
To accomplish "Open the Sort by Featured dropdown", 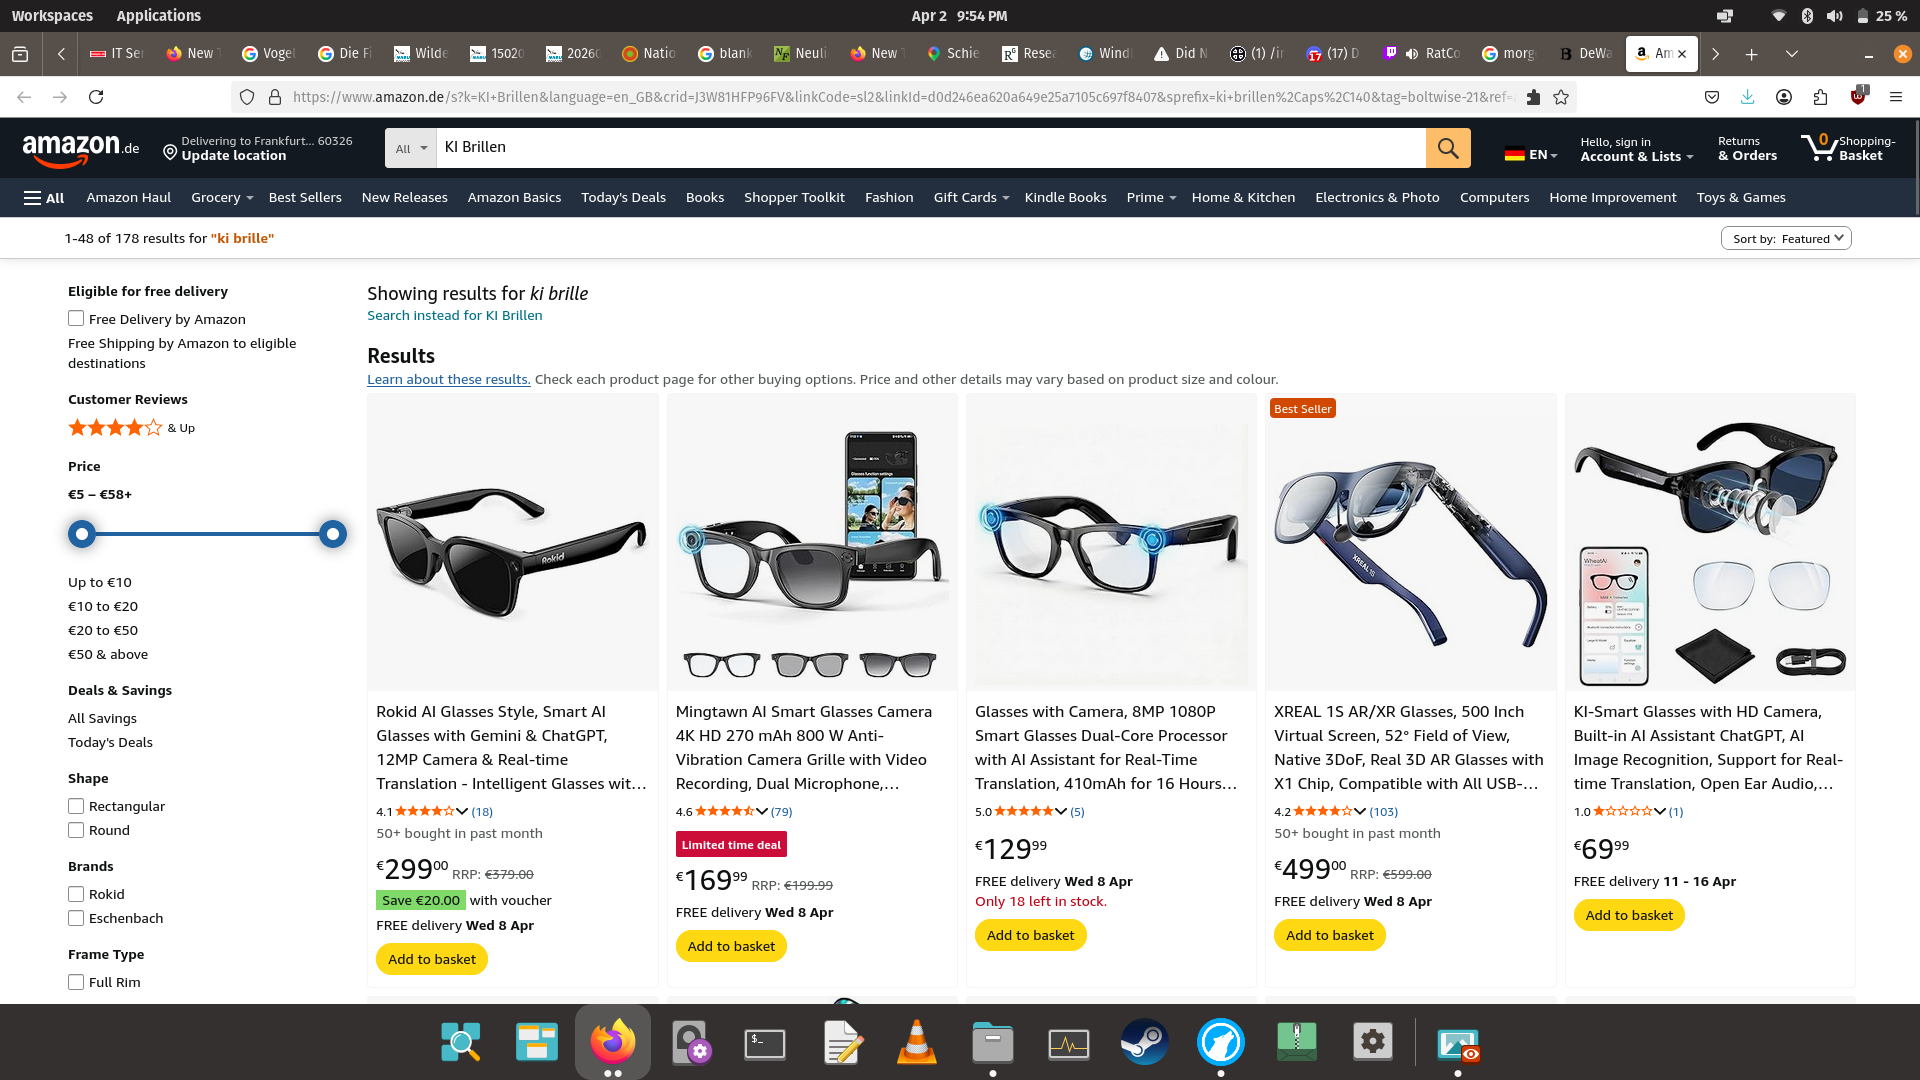I will point(1786,239).
